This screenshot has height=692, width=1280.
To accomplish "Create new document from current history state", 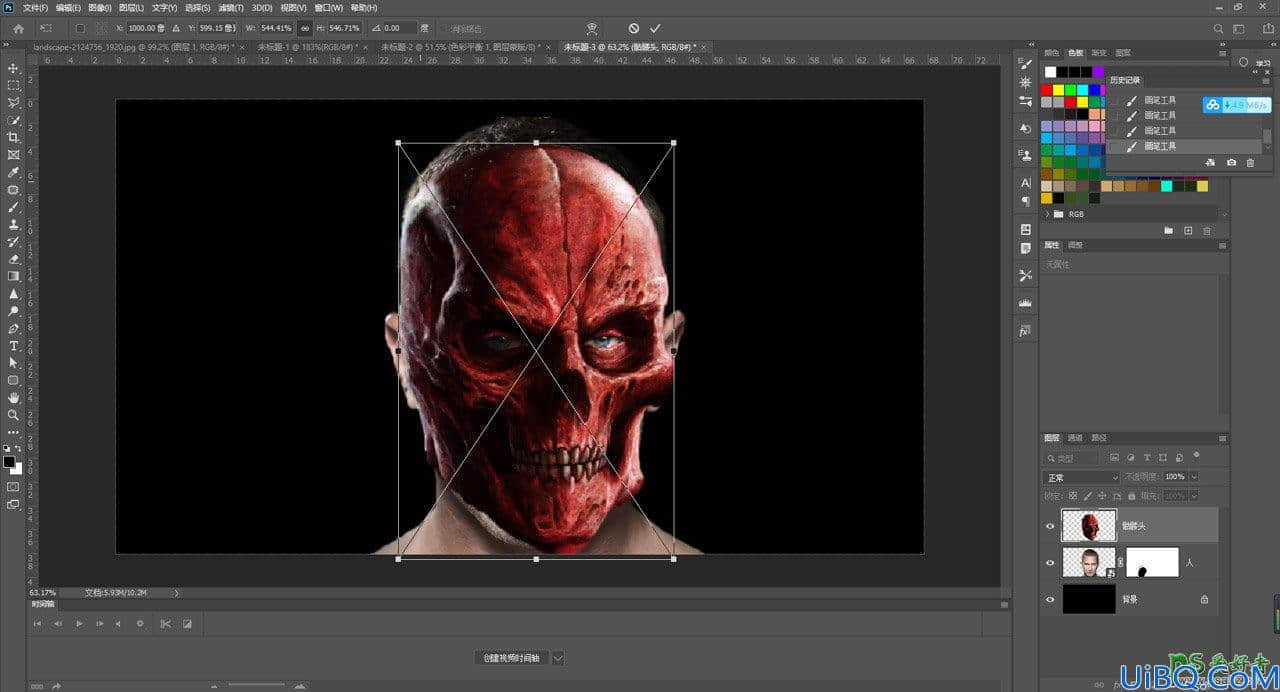I will [x=1210, y=162].
